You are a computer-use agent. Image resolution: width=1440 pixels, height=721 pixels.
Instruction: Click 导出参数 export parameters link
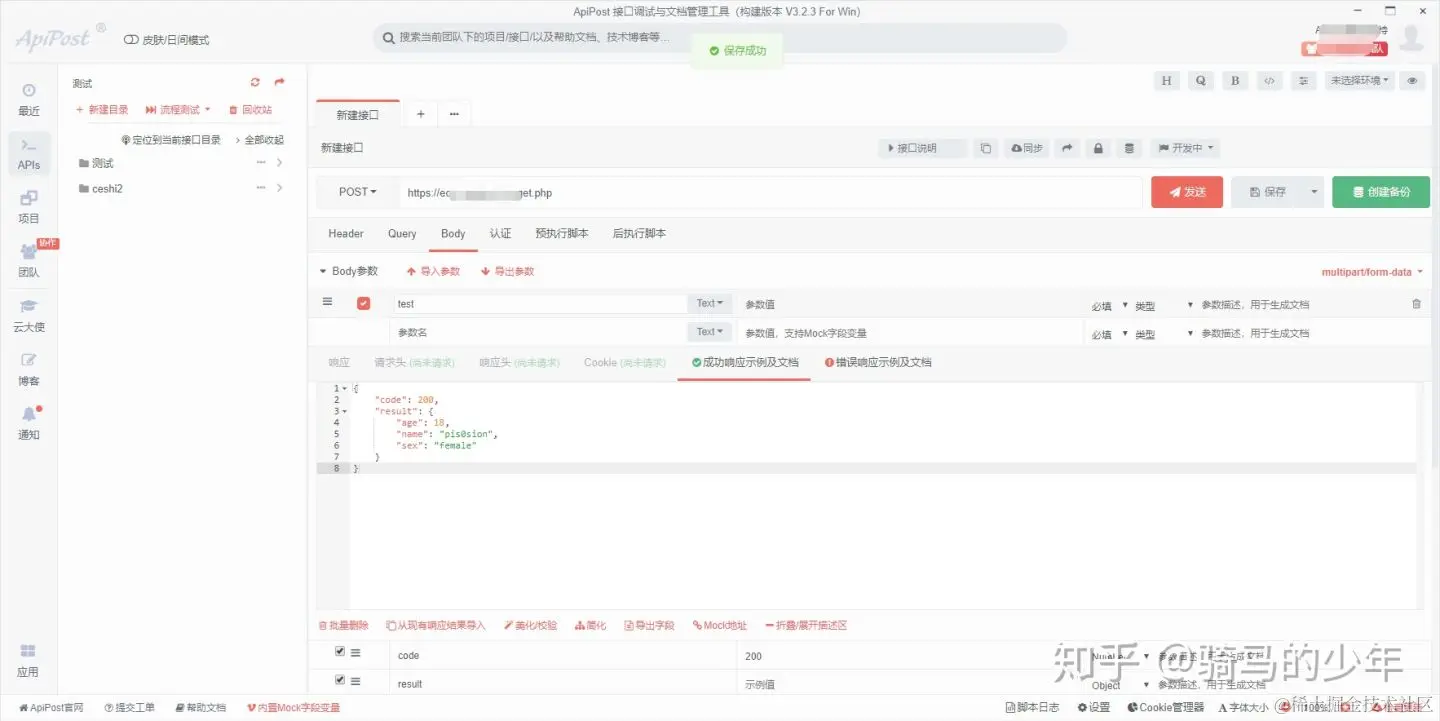tap(507, 271)
